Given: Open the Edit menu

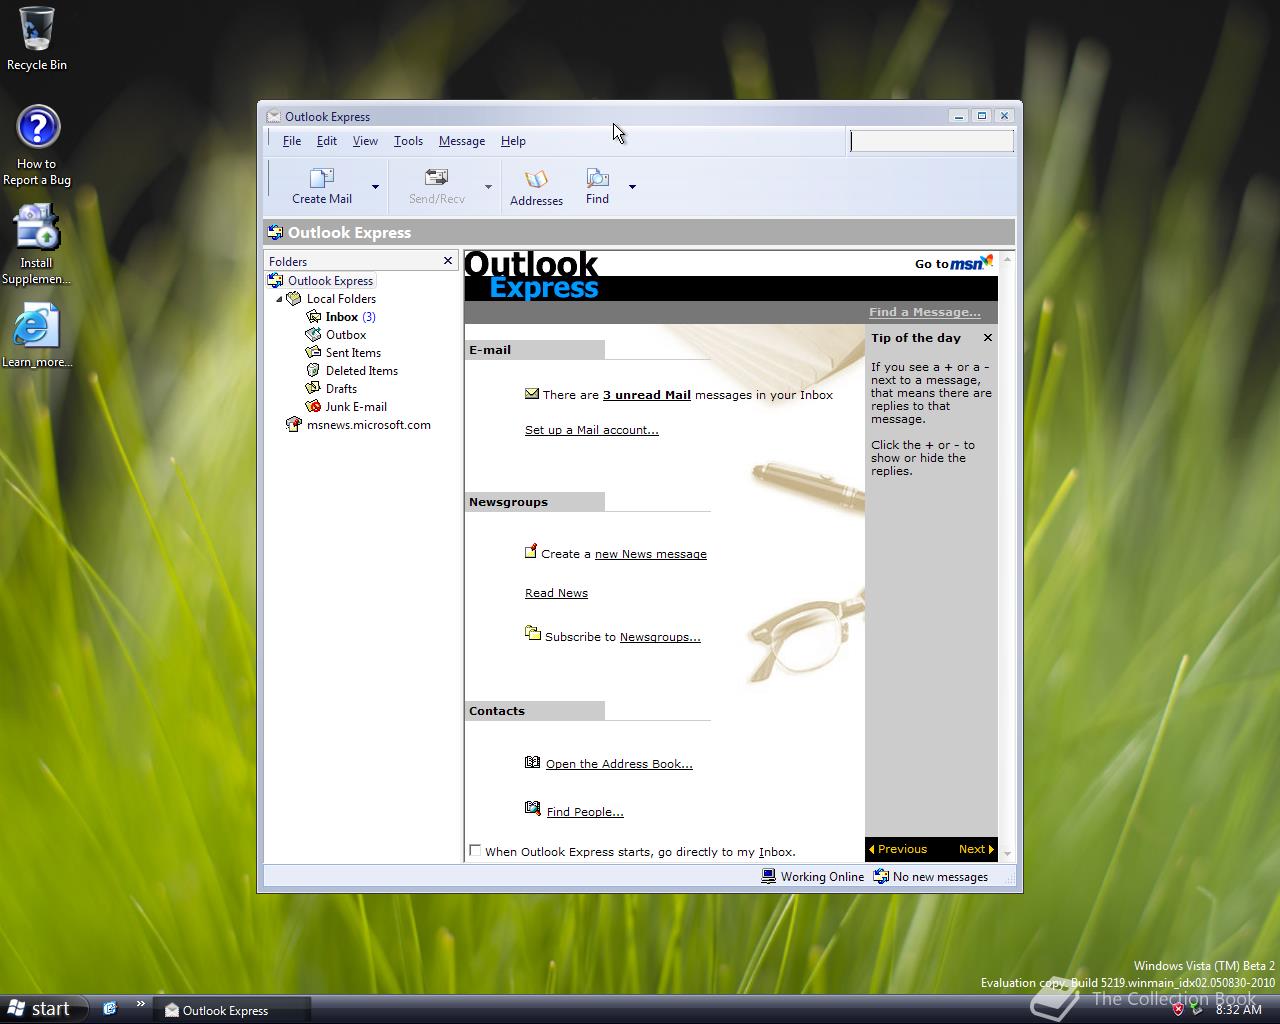Looking at the screenshot, I should [x=327, y=141].
